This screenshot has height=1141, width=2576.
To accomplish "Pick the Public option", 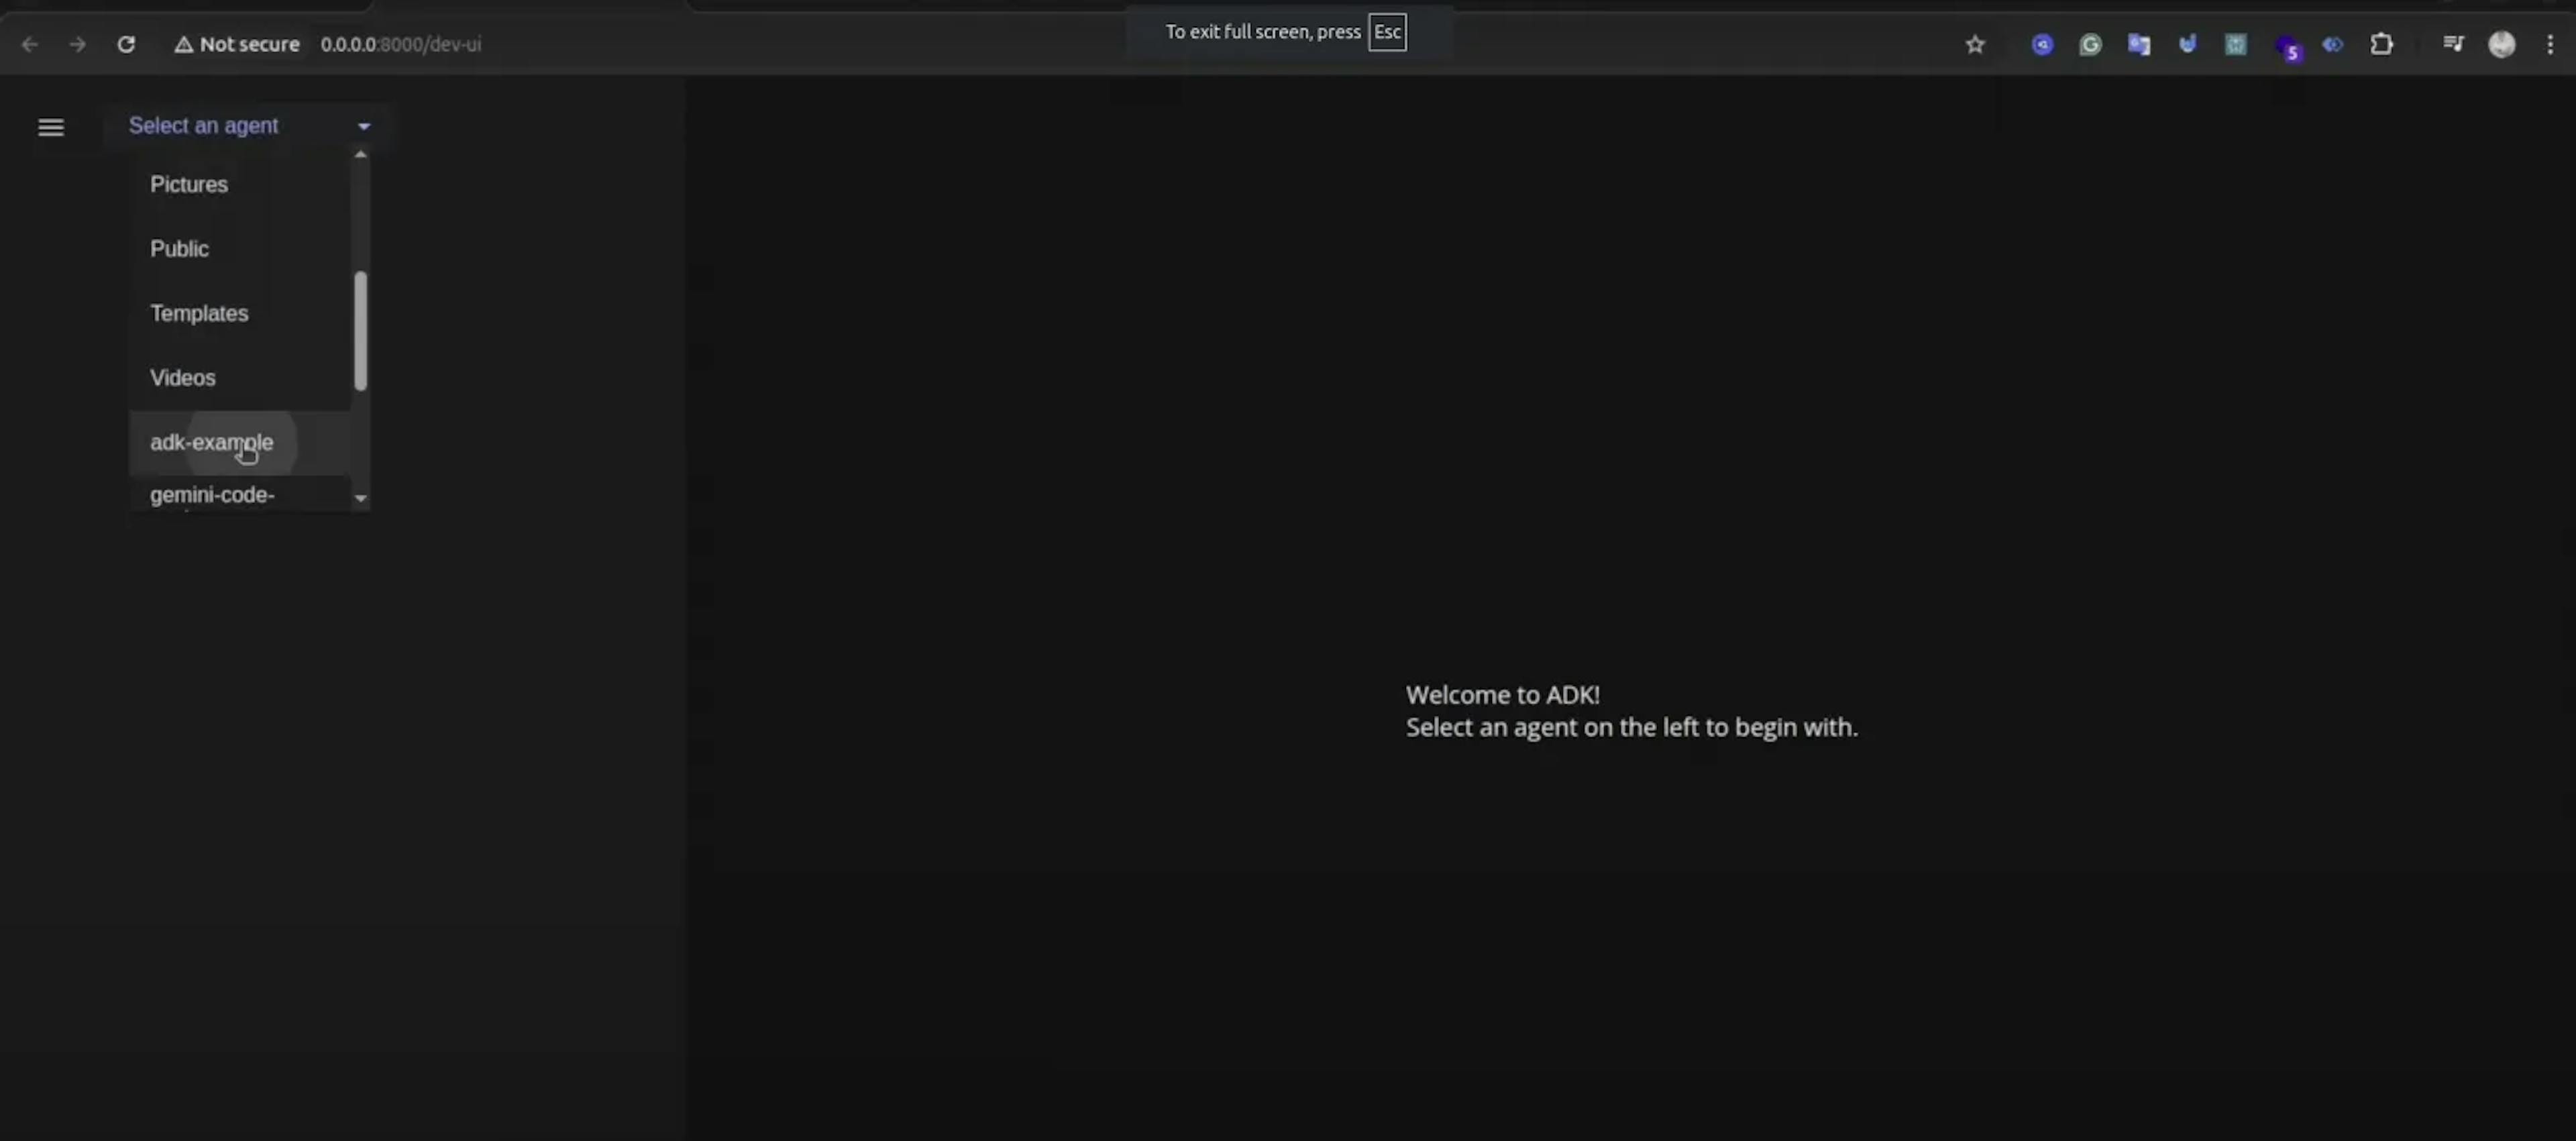I will point(179,249).
